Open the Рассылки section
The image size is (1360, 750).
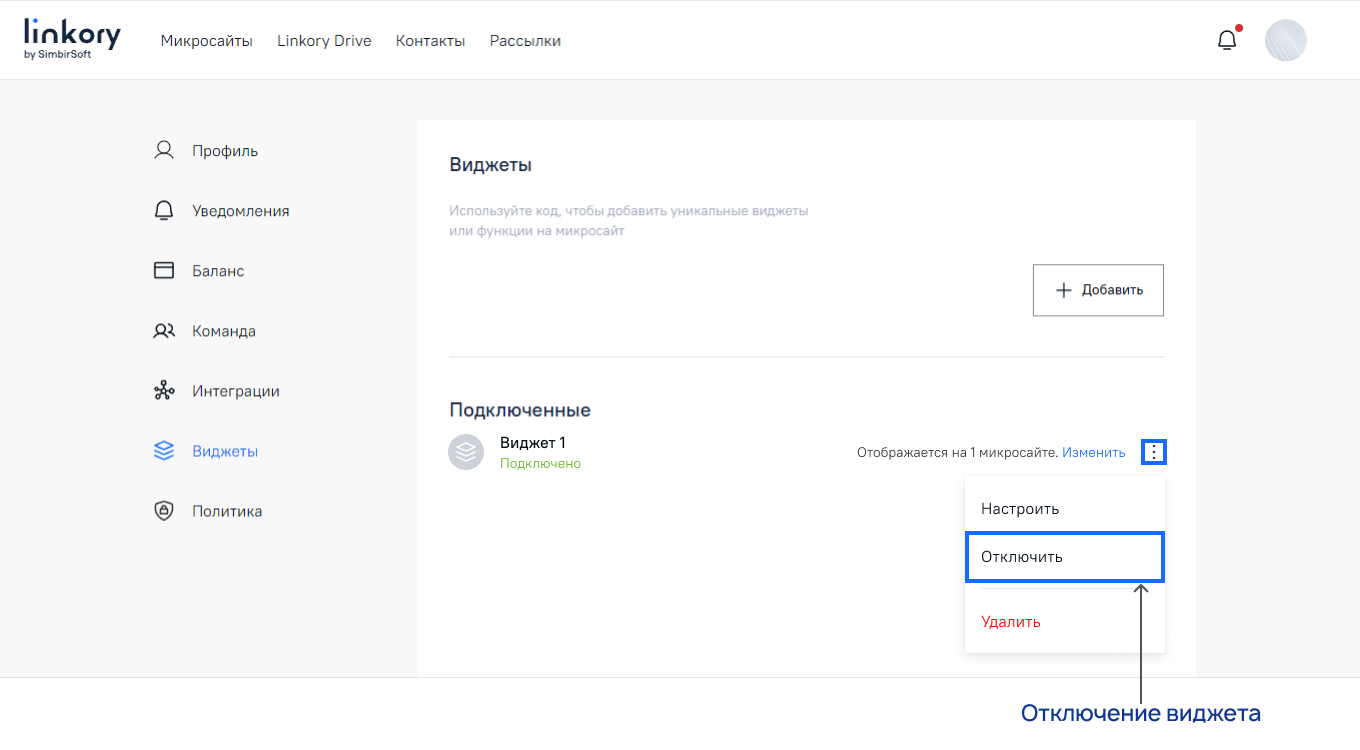(x=525, y=41)
